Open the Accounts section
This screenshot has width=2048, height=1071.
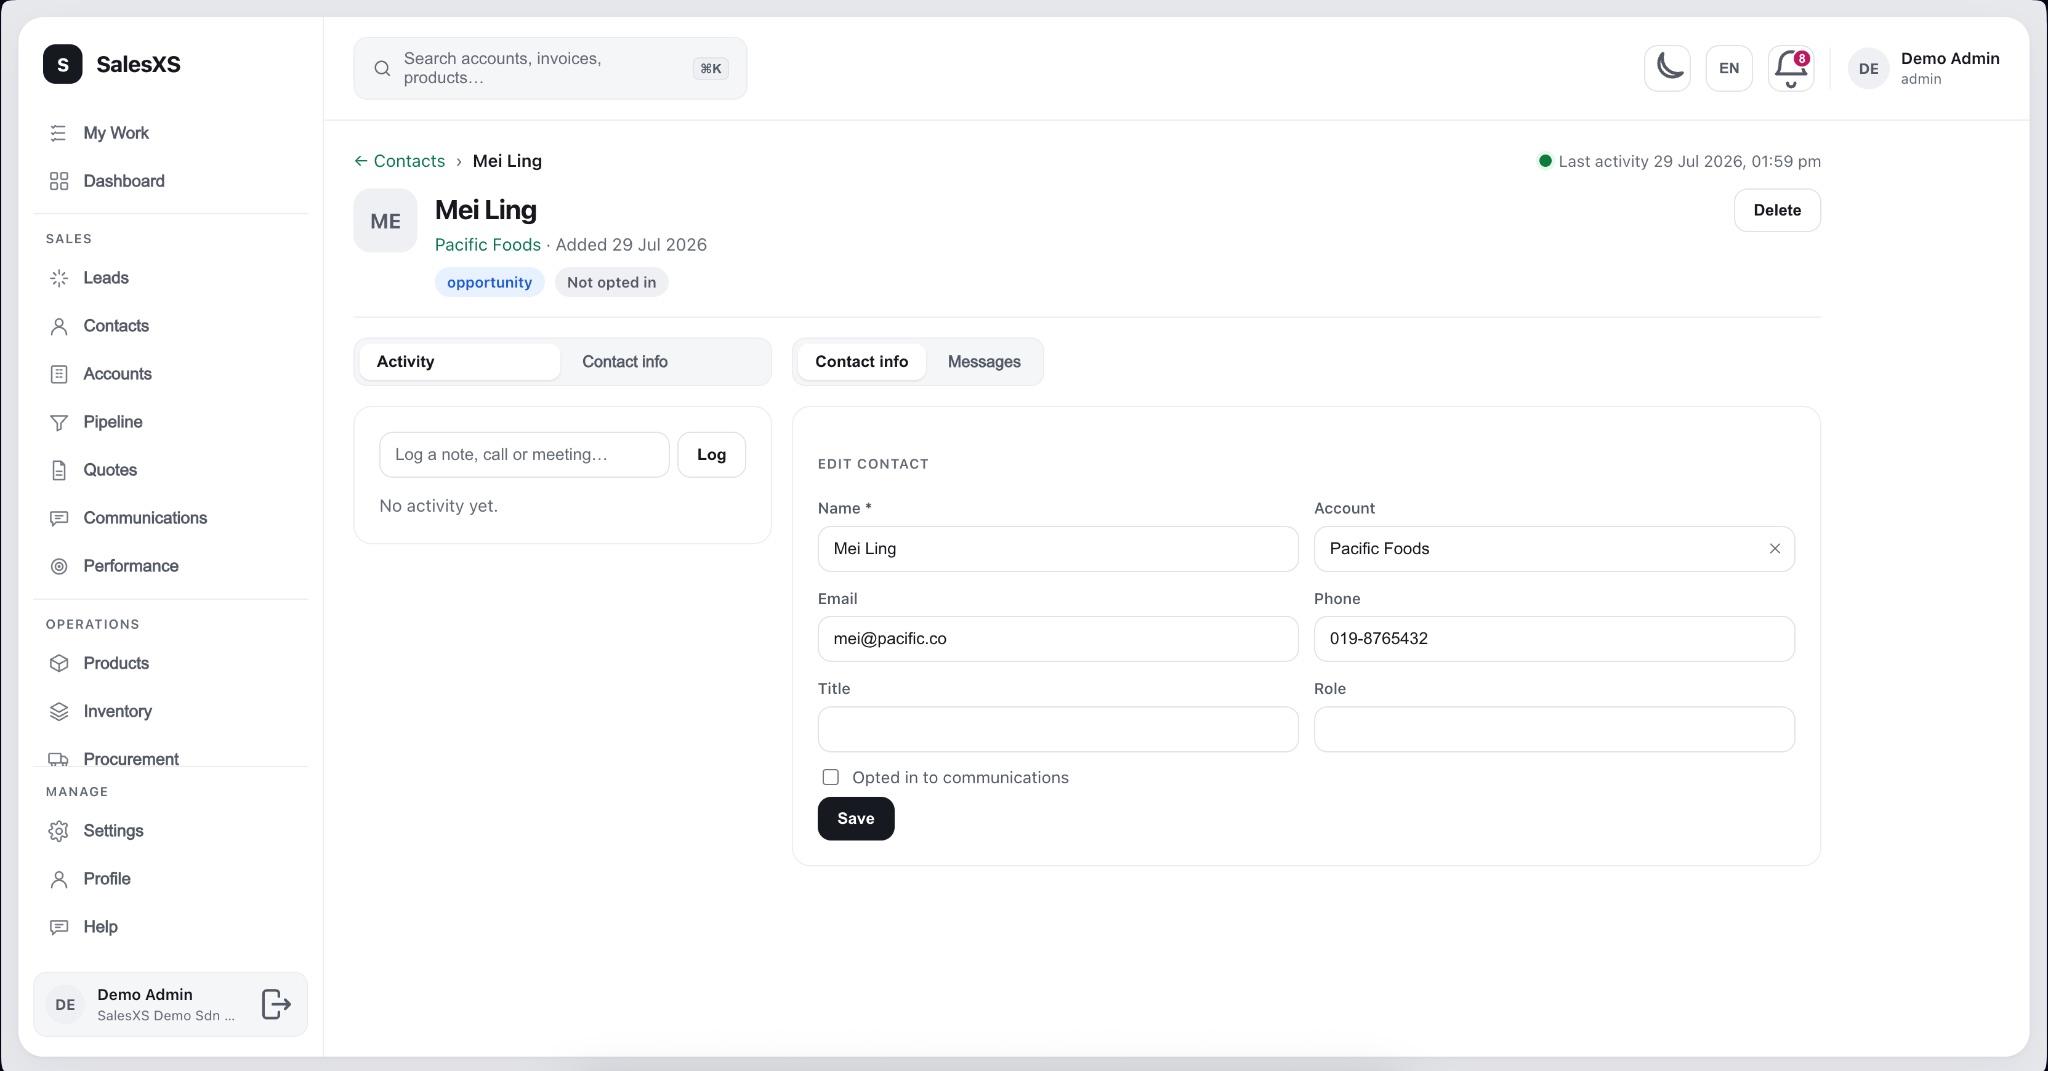pos(170,374)
